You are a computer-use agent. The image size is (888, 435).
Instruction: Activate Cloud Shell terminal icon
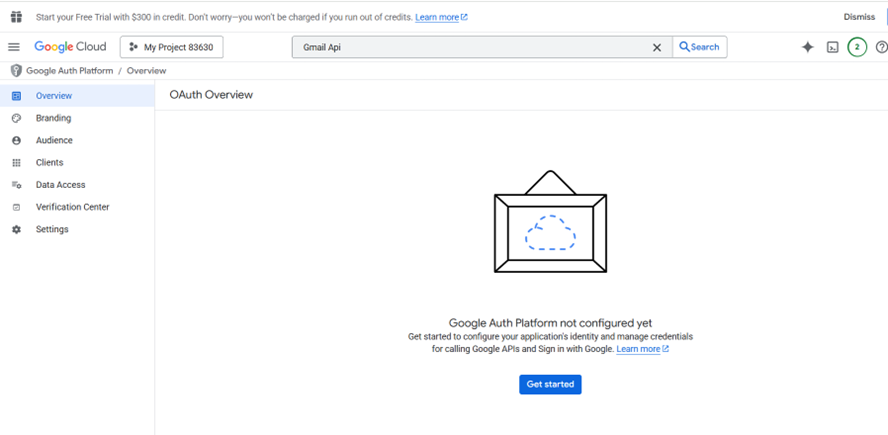[x=832, y=48]
